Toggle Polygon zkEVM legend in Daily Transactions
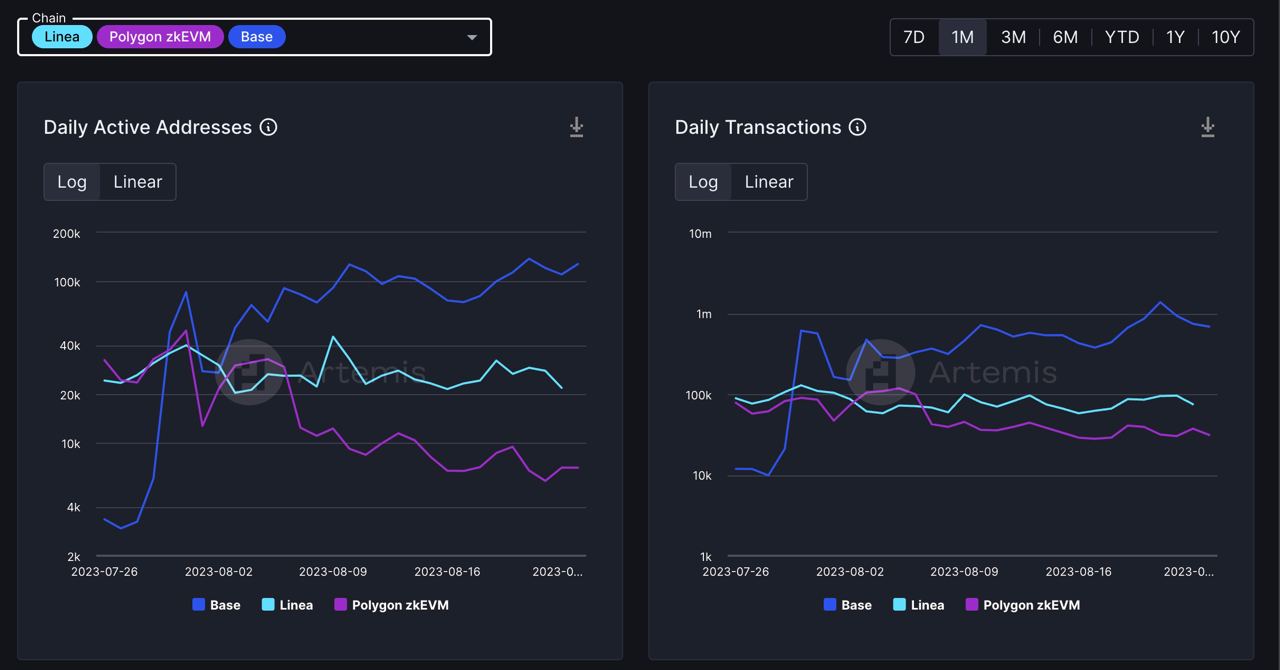The width and height of the screenshot is (1280, 670). 1022,605
